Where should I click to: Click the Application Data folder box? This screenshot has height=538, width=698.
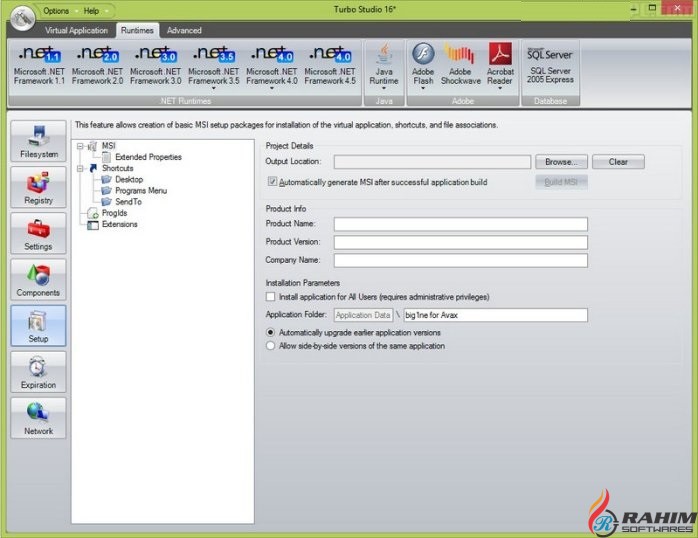point(363,315)
